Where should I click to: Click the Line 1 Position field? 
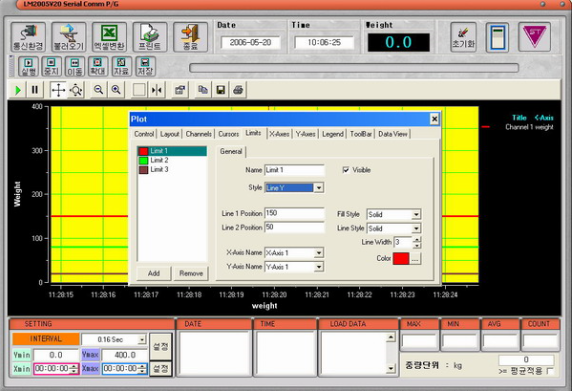click(x=295, y=213)
